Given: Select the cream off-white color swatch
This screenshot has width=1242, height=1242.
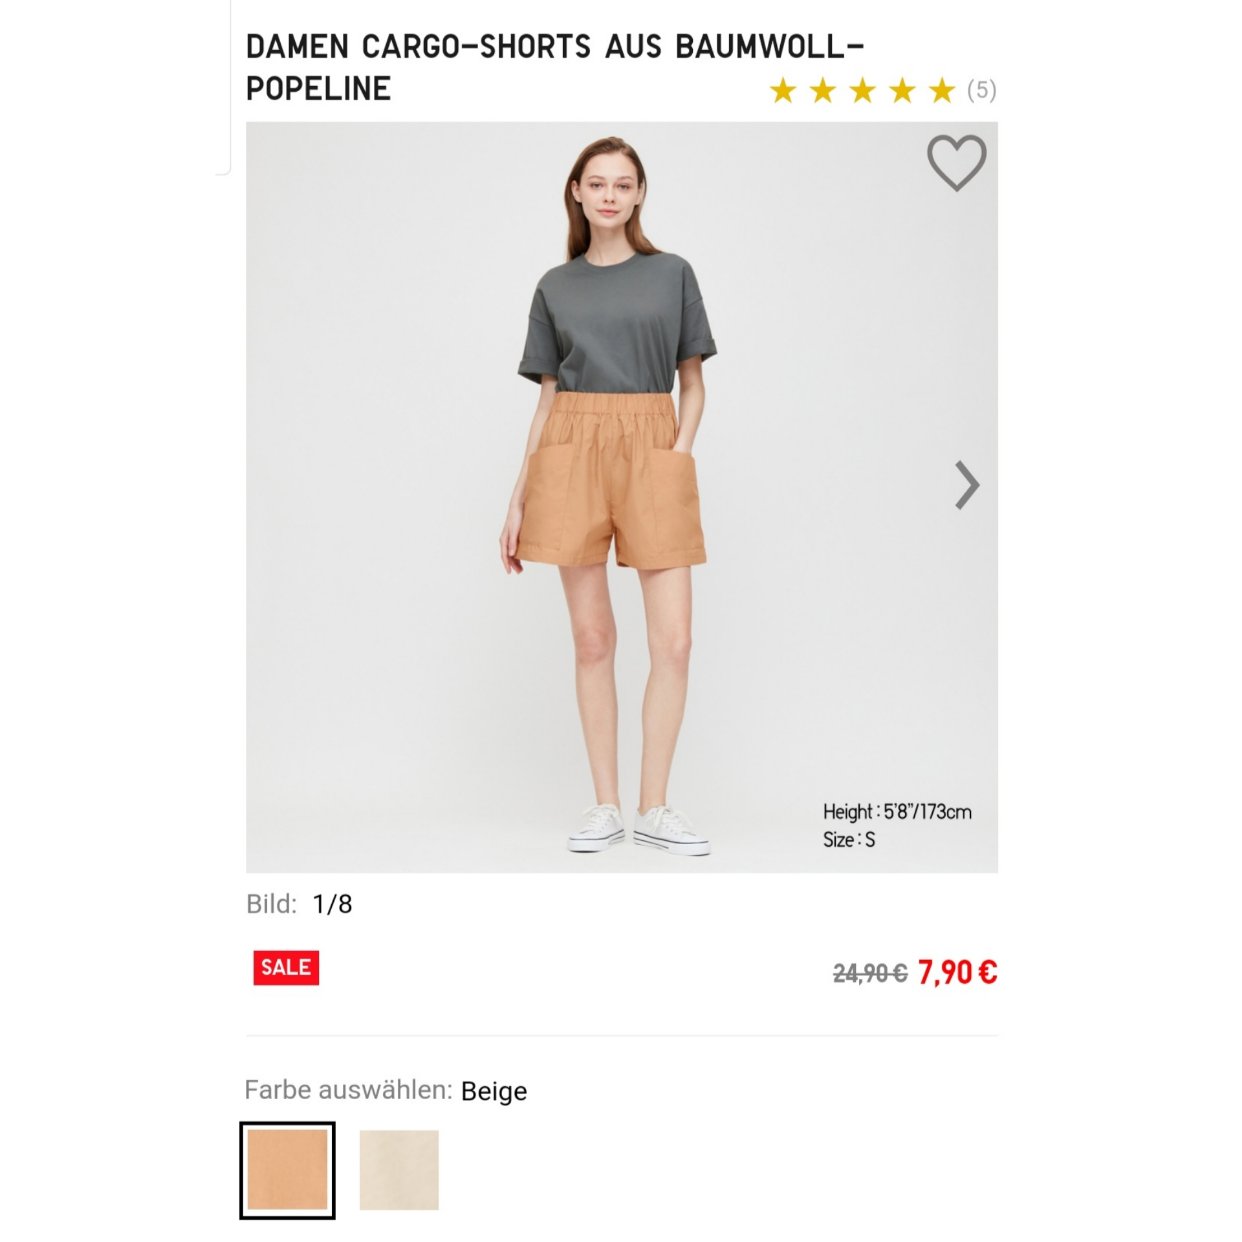Looking at the screenshot, I should [399, 1170].
